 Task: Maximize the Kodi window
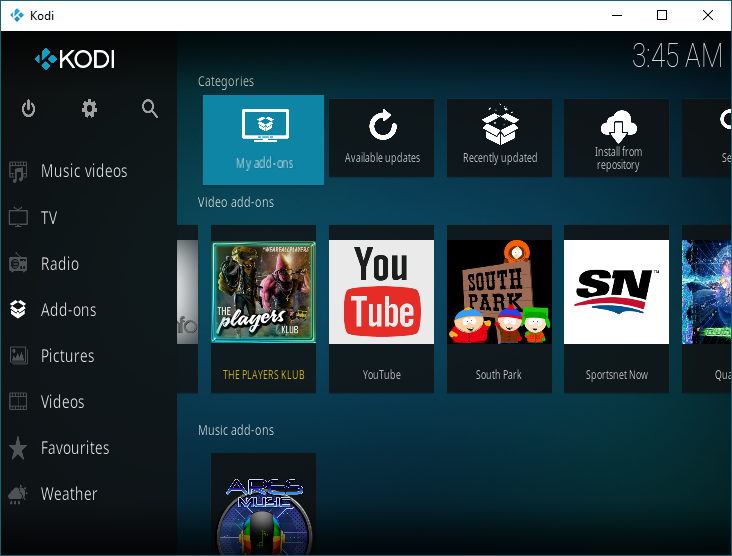662,15
